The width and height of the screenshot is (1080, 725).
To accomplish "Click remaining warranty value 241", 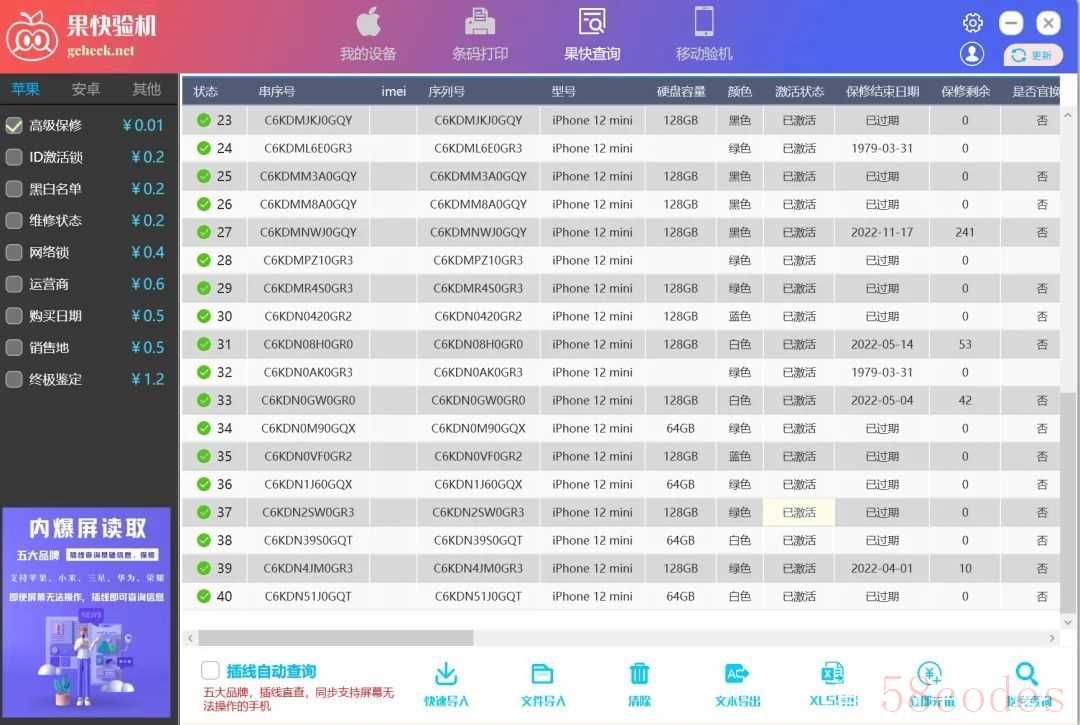I will pyautogui.click(x=964, y=232).
